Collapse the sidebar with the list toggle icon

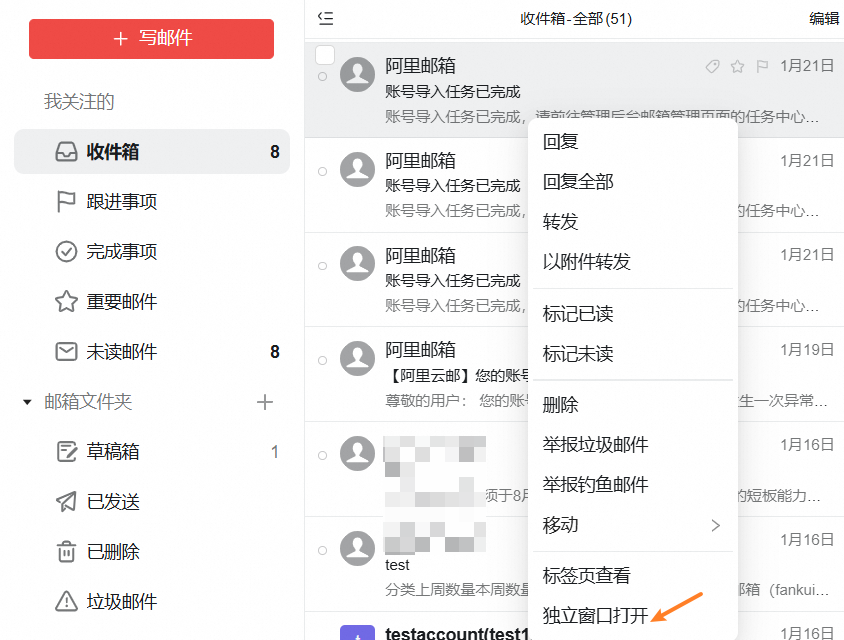point(326,18)
